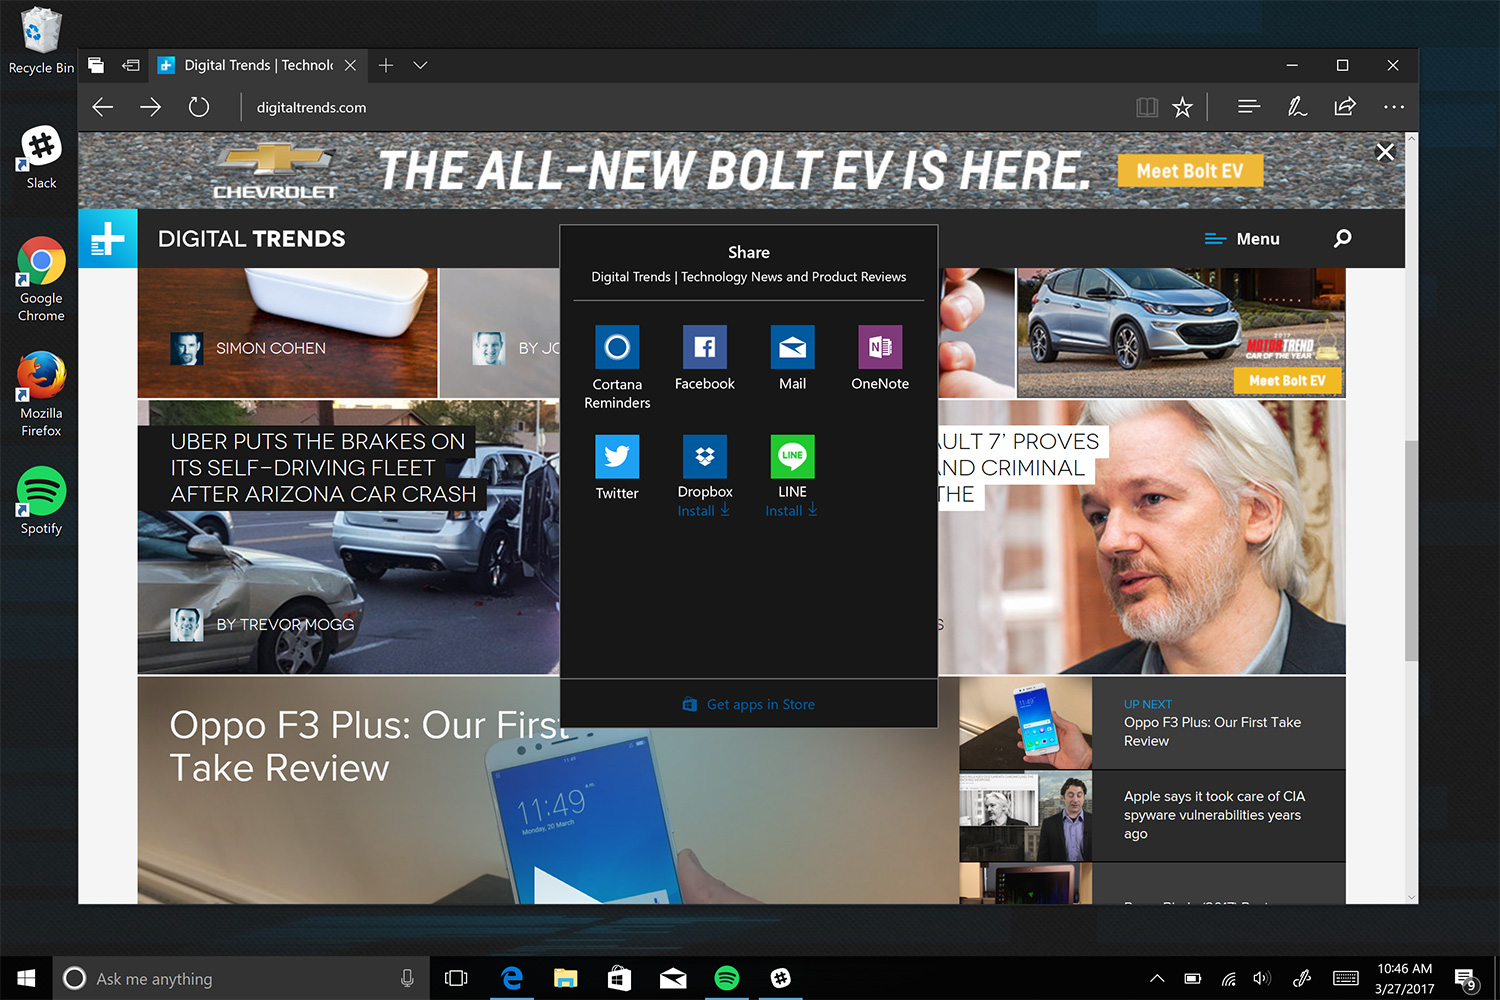This screenshot has height=1000, width=1500.
Task: Install LINE app link
Action: pyautogui.click(x=792, y=511)
